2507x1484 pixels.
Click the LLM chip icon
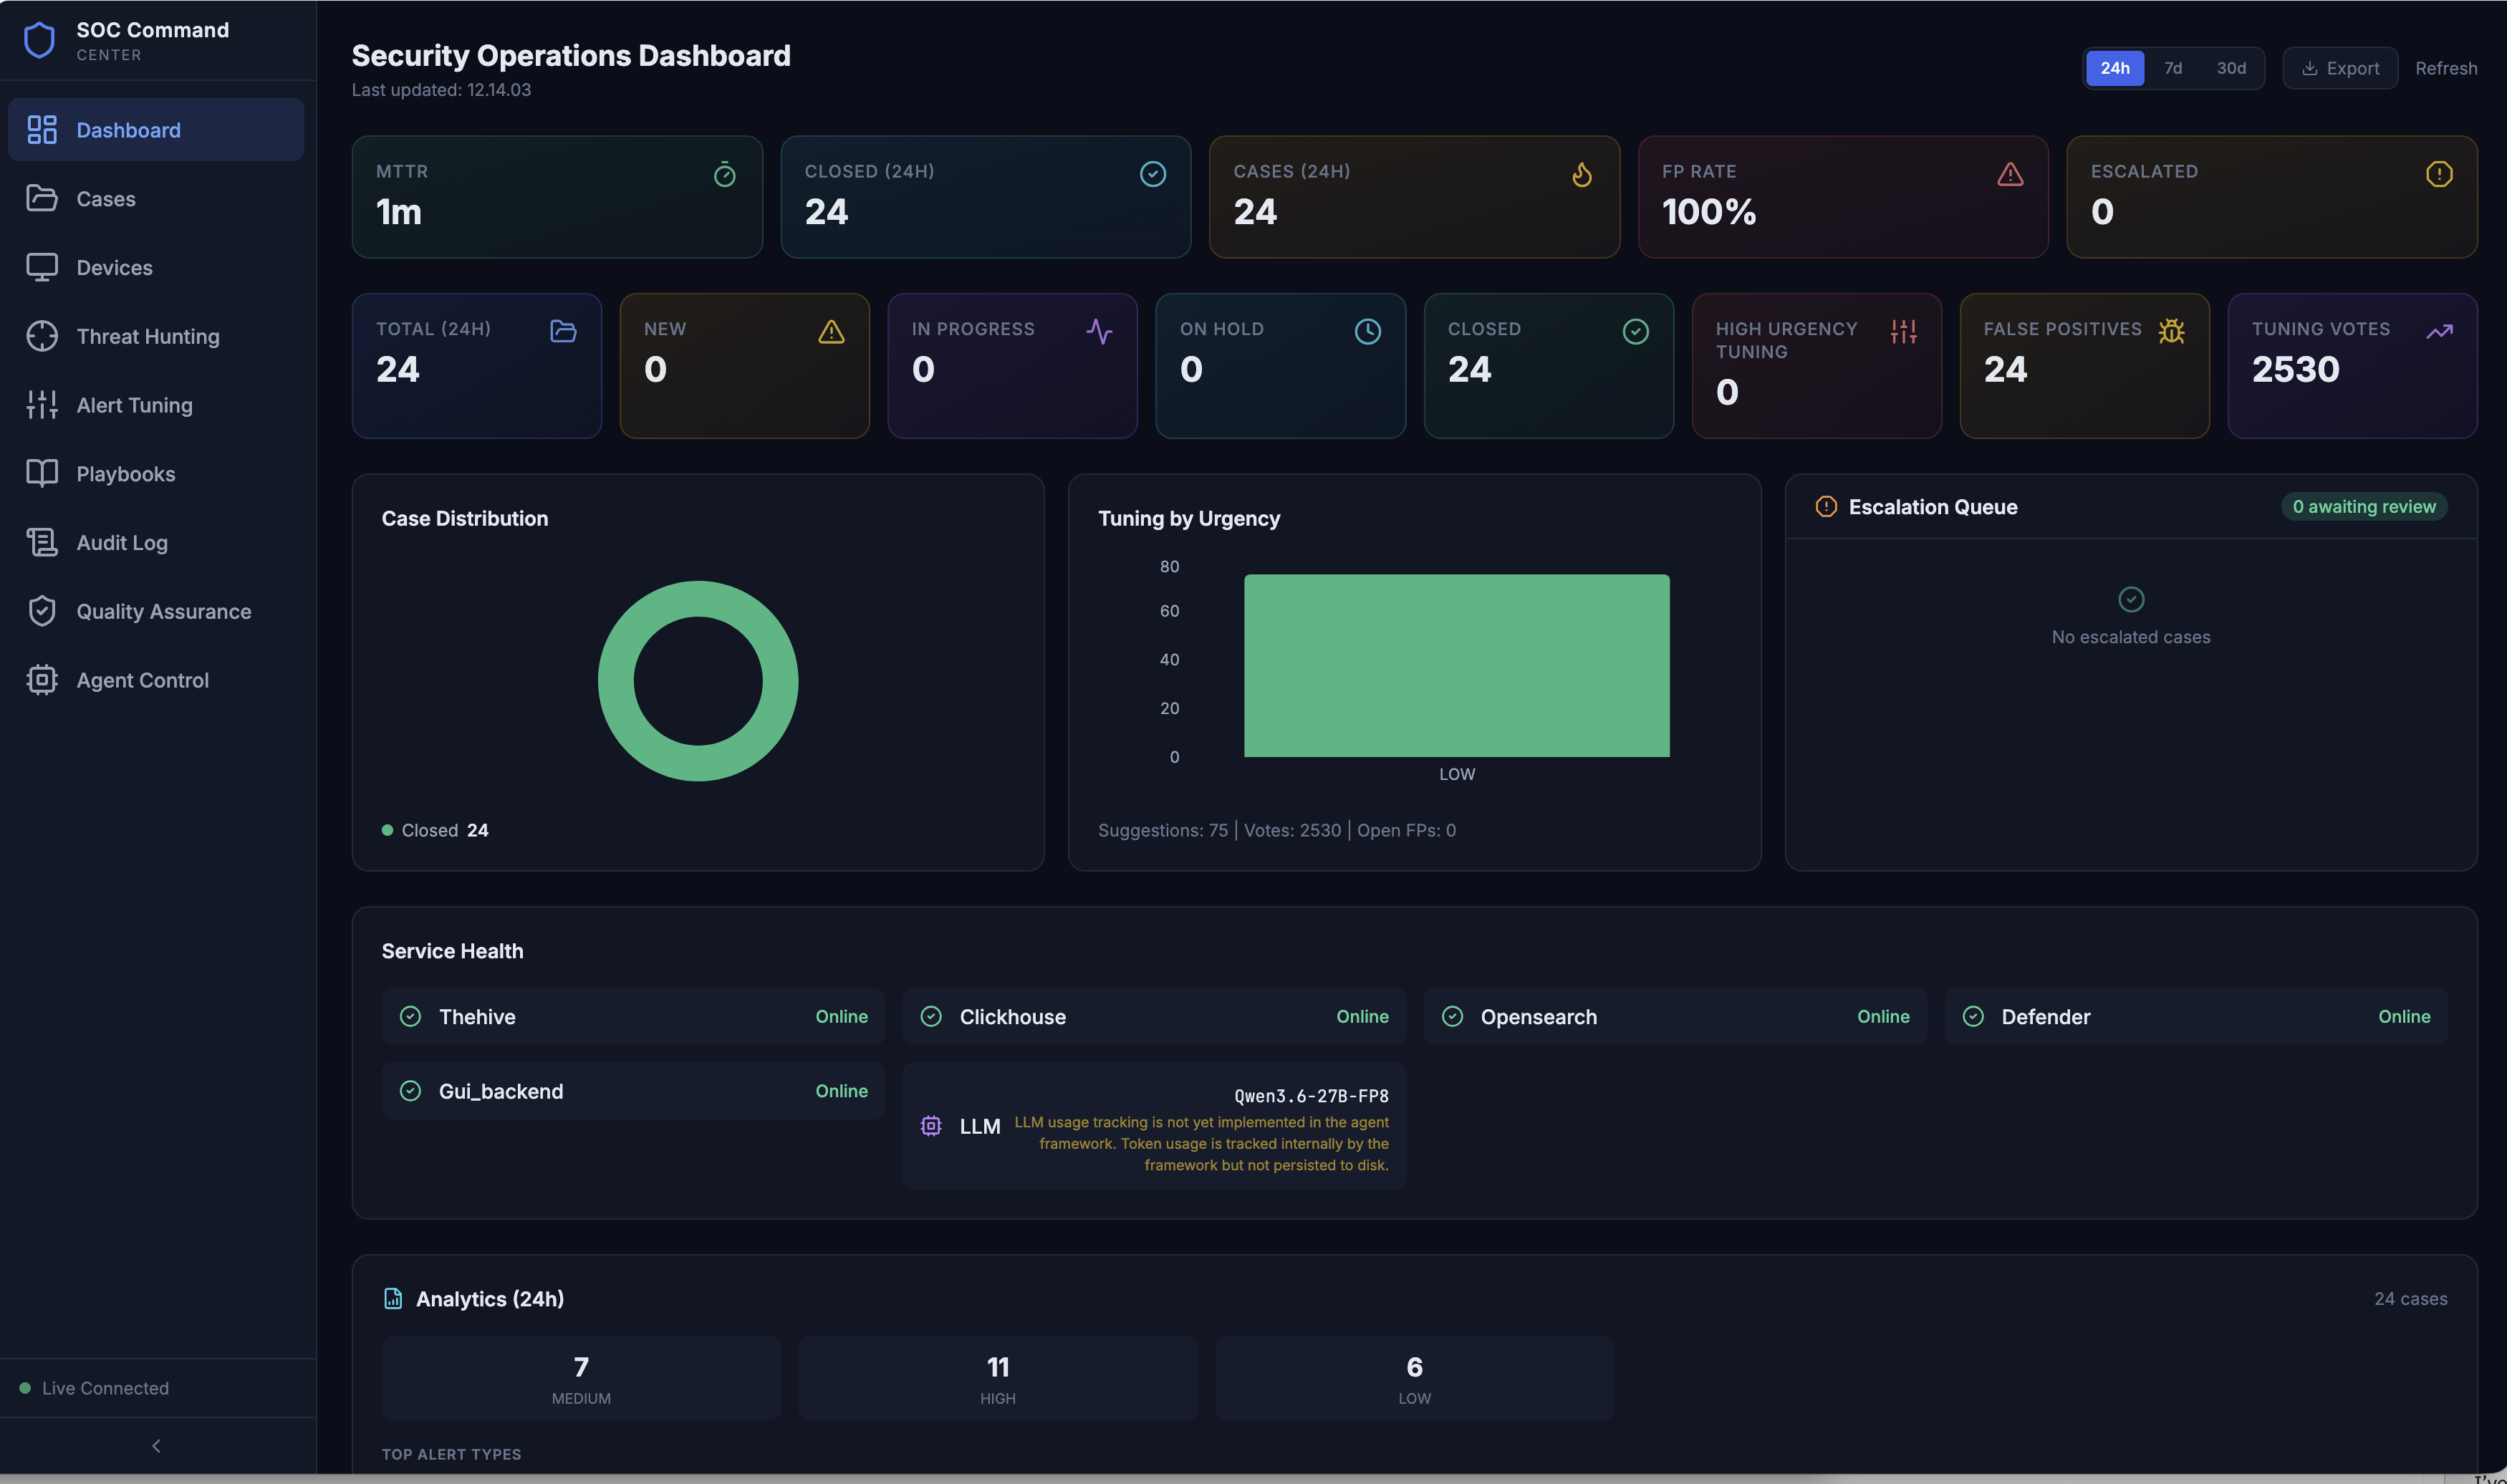click(931, 1126)
